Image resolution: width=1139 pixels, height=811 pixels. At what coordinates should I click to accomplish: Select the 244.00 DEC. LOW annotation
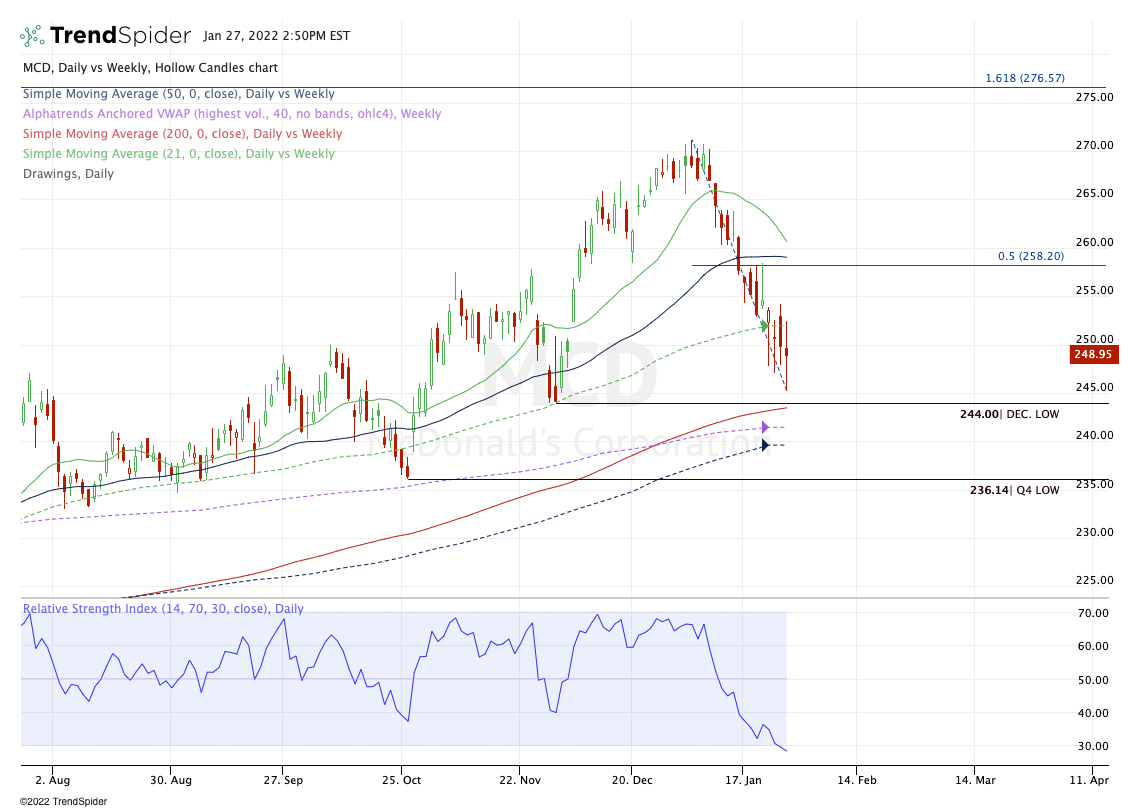tap(1010, 414)
